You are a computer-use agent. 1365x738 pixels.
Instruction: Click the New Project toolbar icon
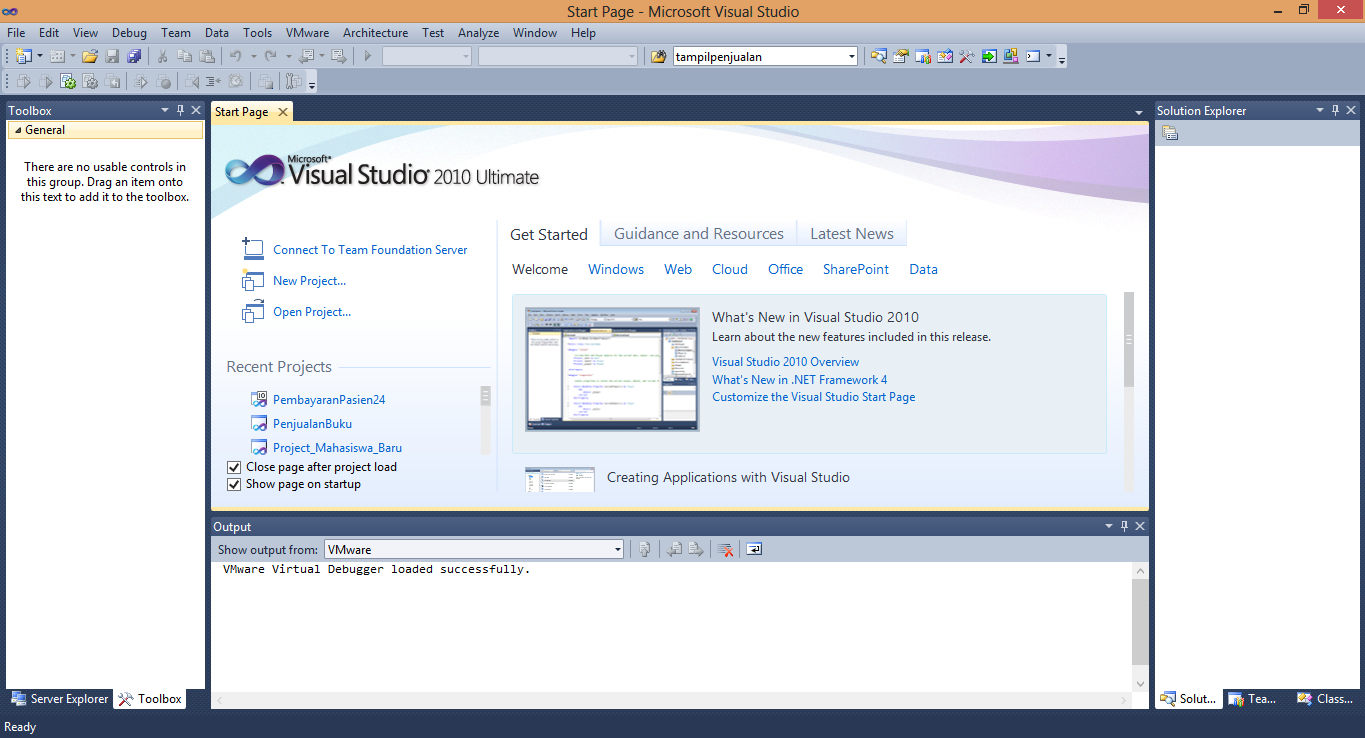[23, 56]
